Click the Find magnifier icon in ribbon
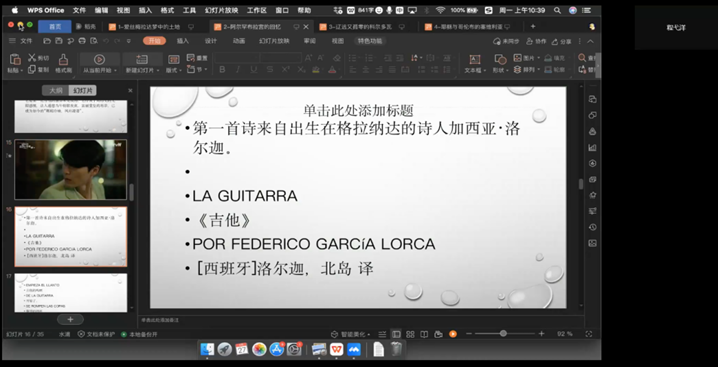Viewport: 718px width, 367px height. 582,58
